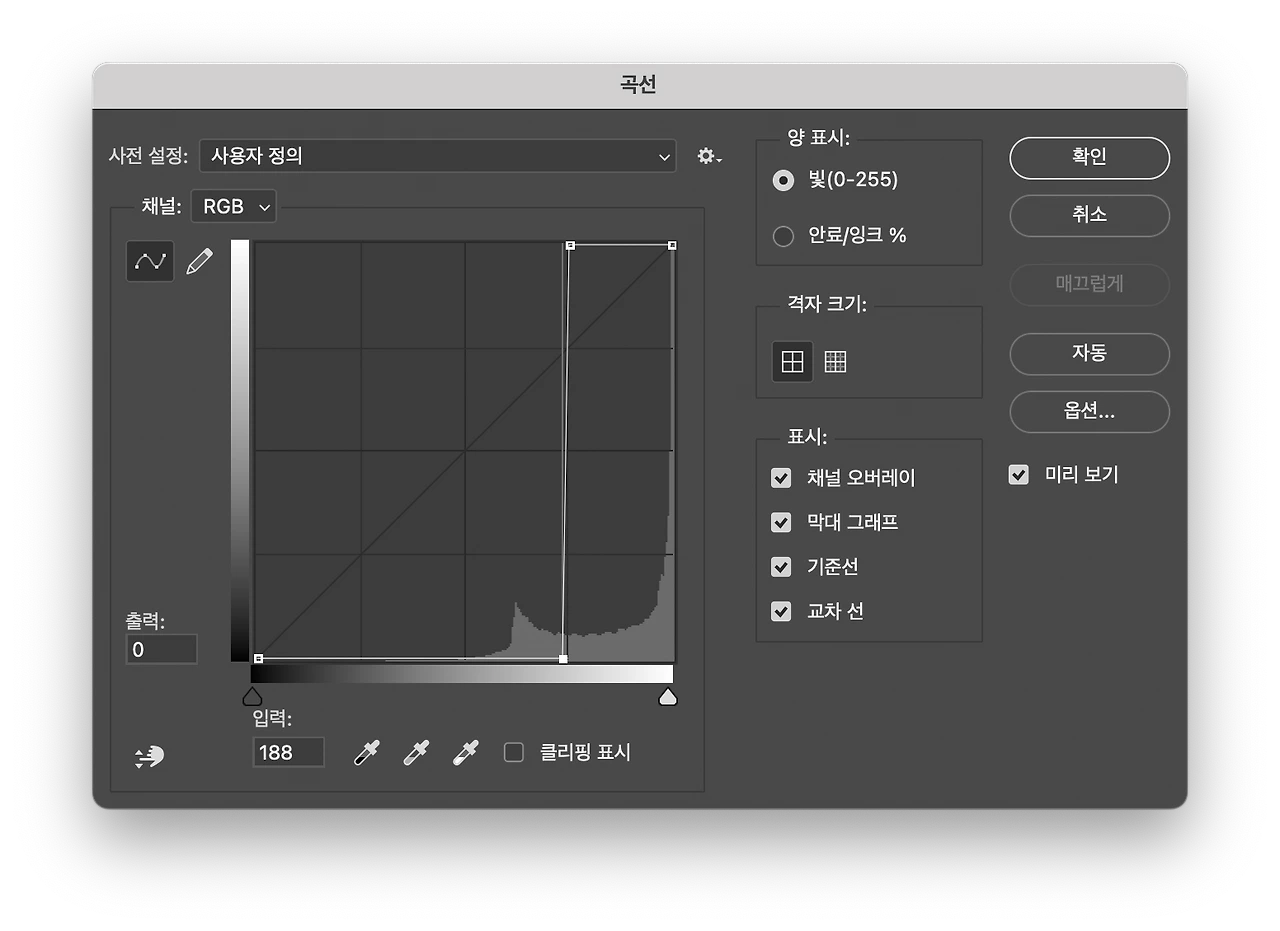Viewport: 1280px width, 931px height.
Task: Toggle 채널 오버레이 checkbox
Action: point(781,478)
